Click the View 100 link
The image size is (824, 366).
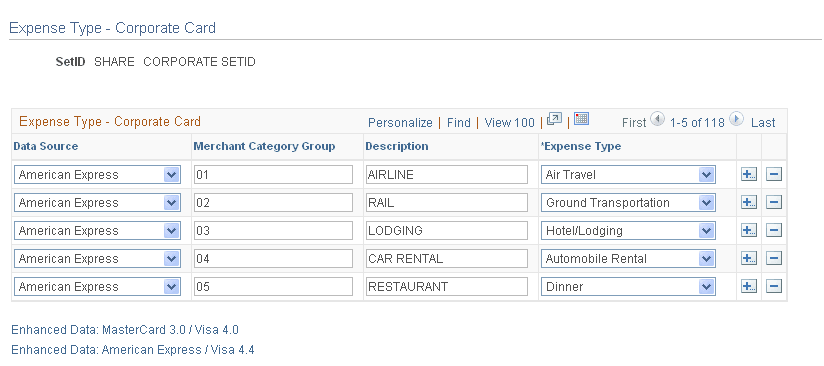coord(509,123)
